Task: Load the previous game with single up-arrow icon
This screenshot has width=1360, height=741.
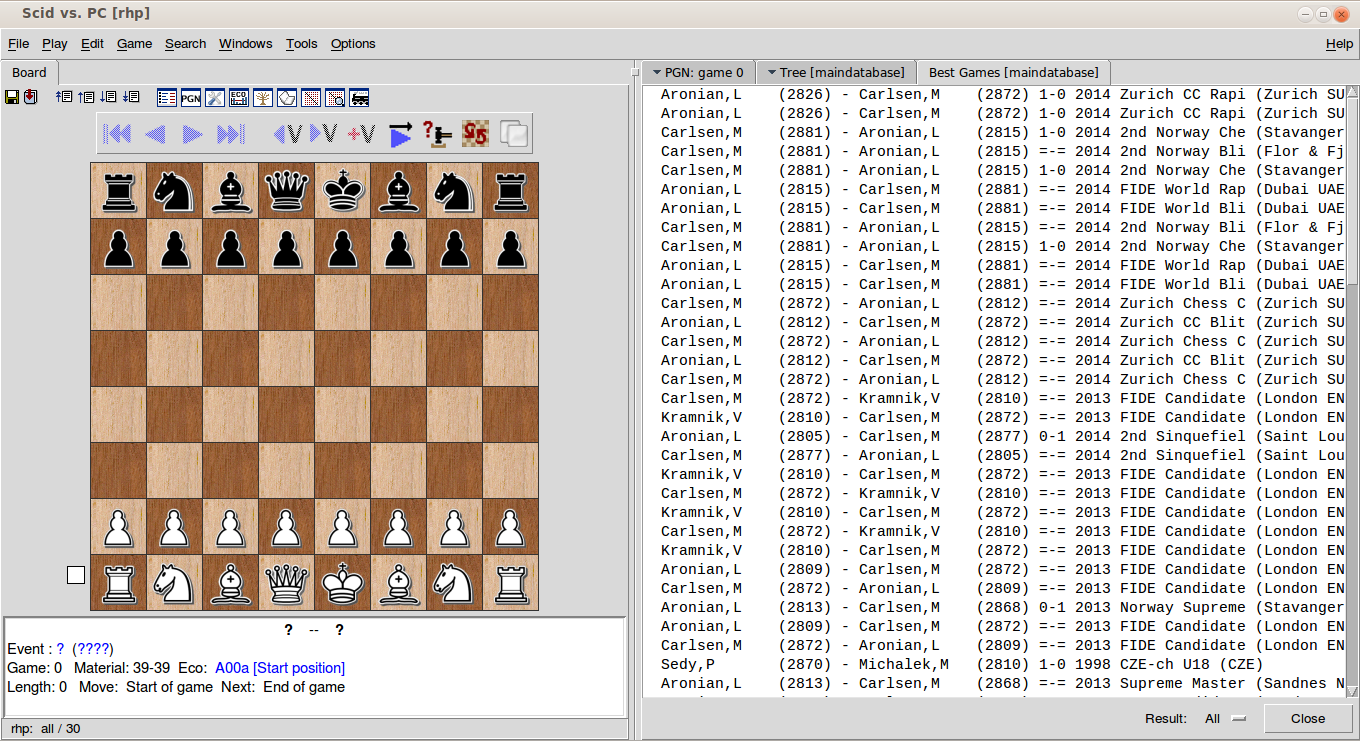Action: click(86, 97)
